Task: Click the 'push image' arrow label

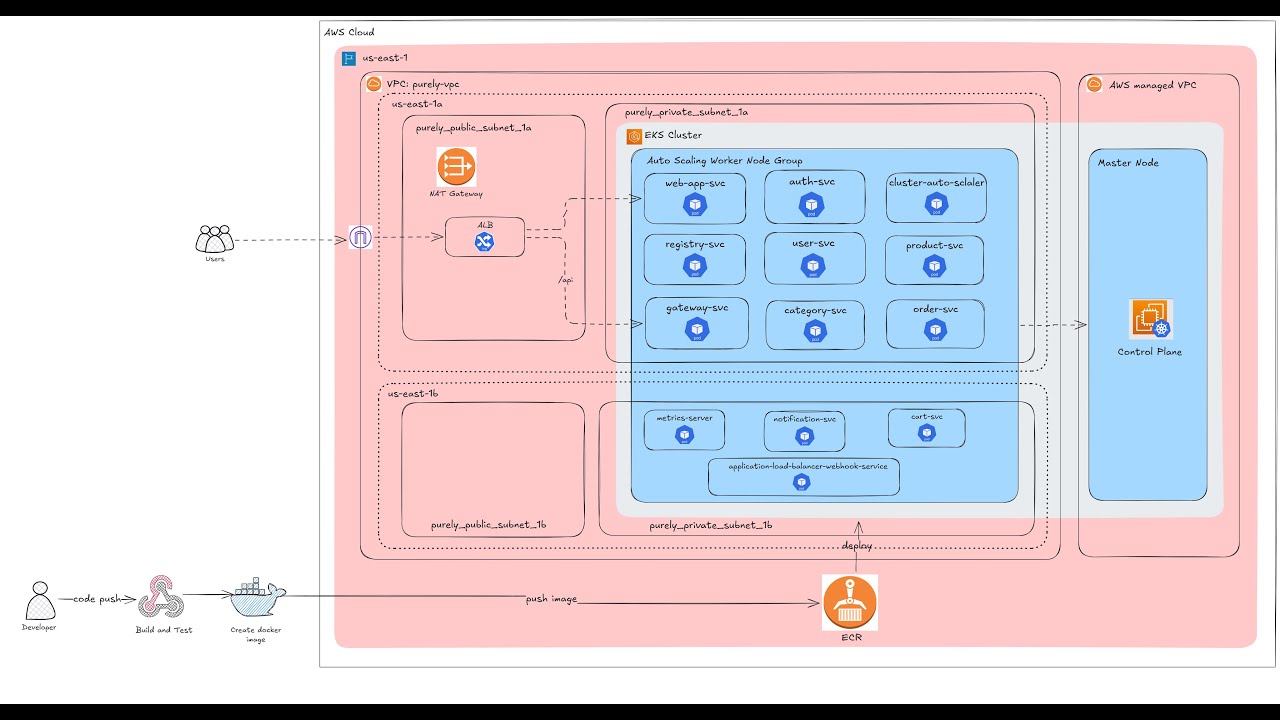Action: (x=552, y=599)
